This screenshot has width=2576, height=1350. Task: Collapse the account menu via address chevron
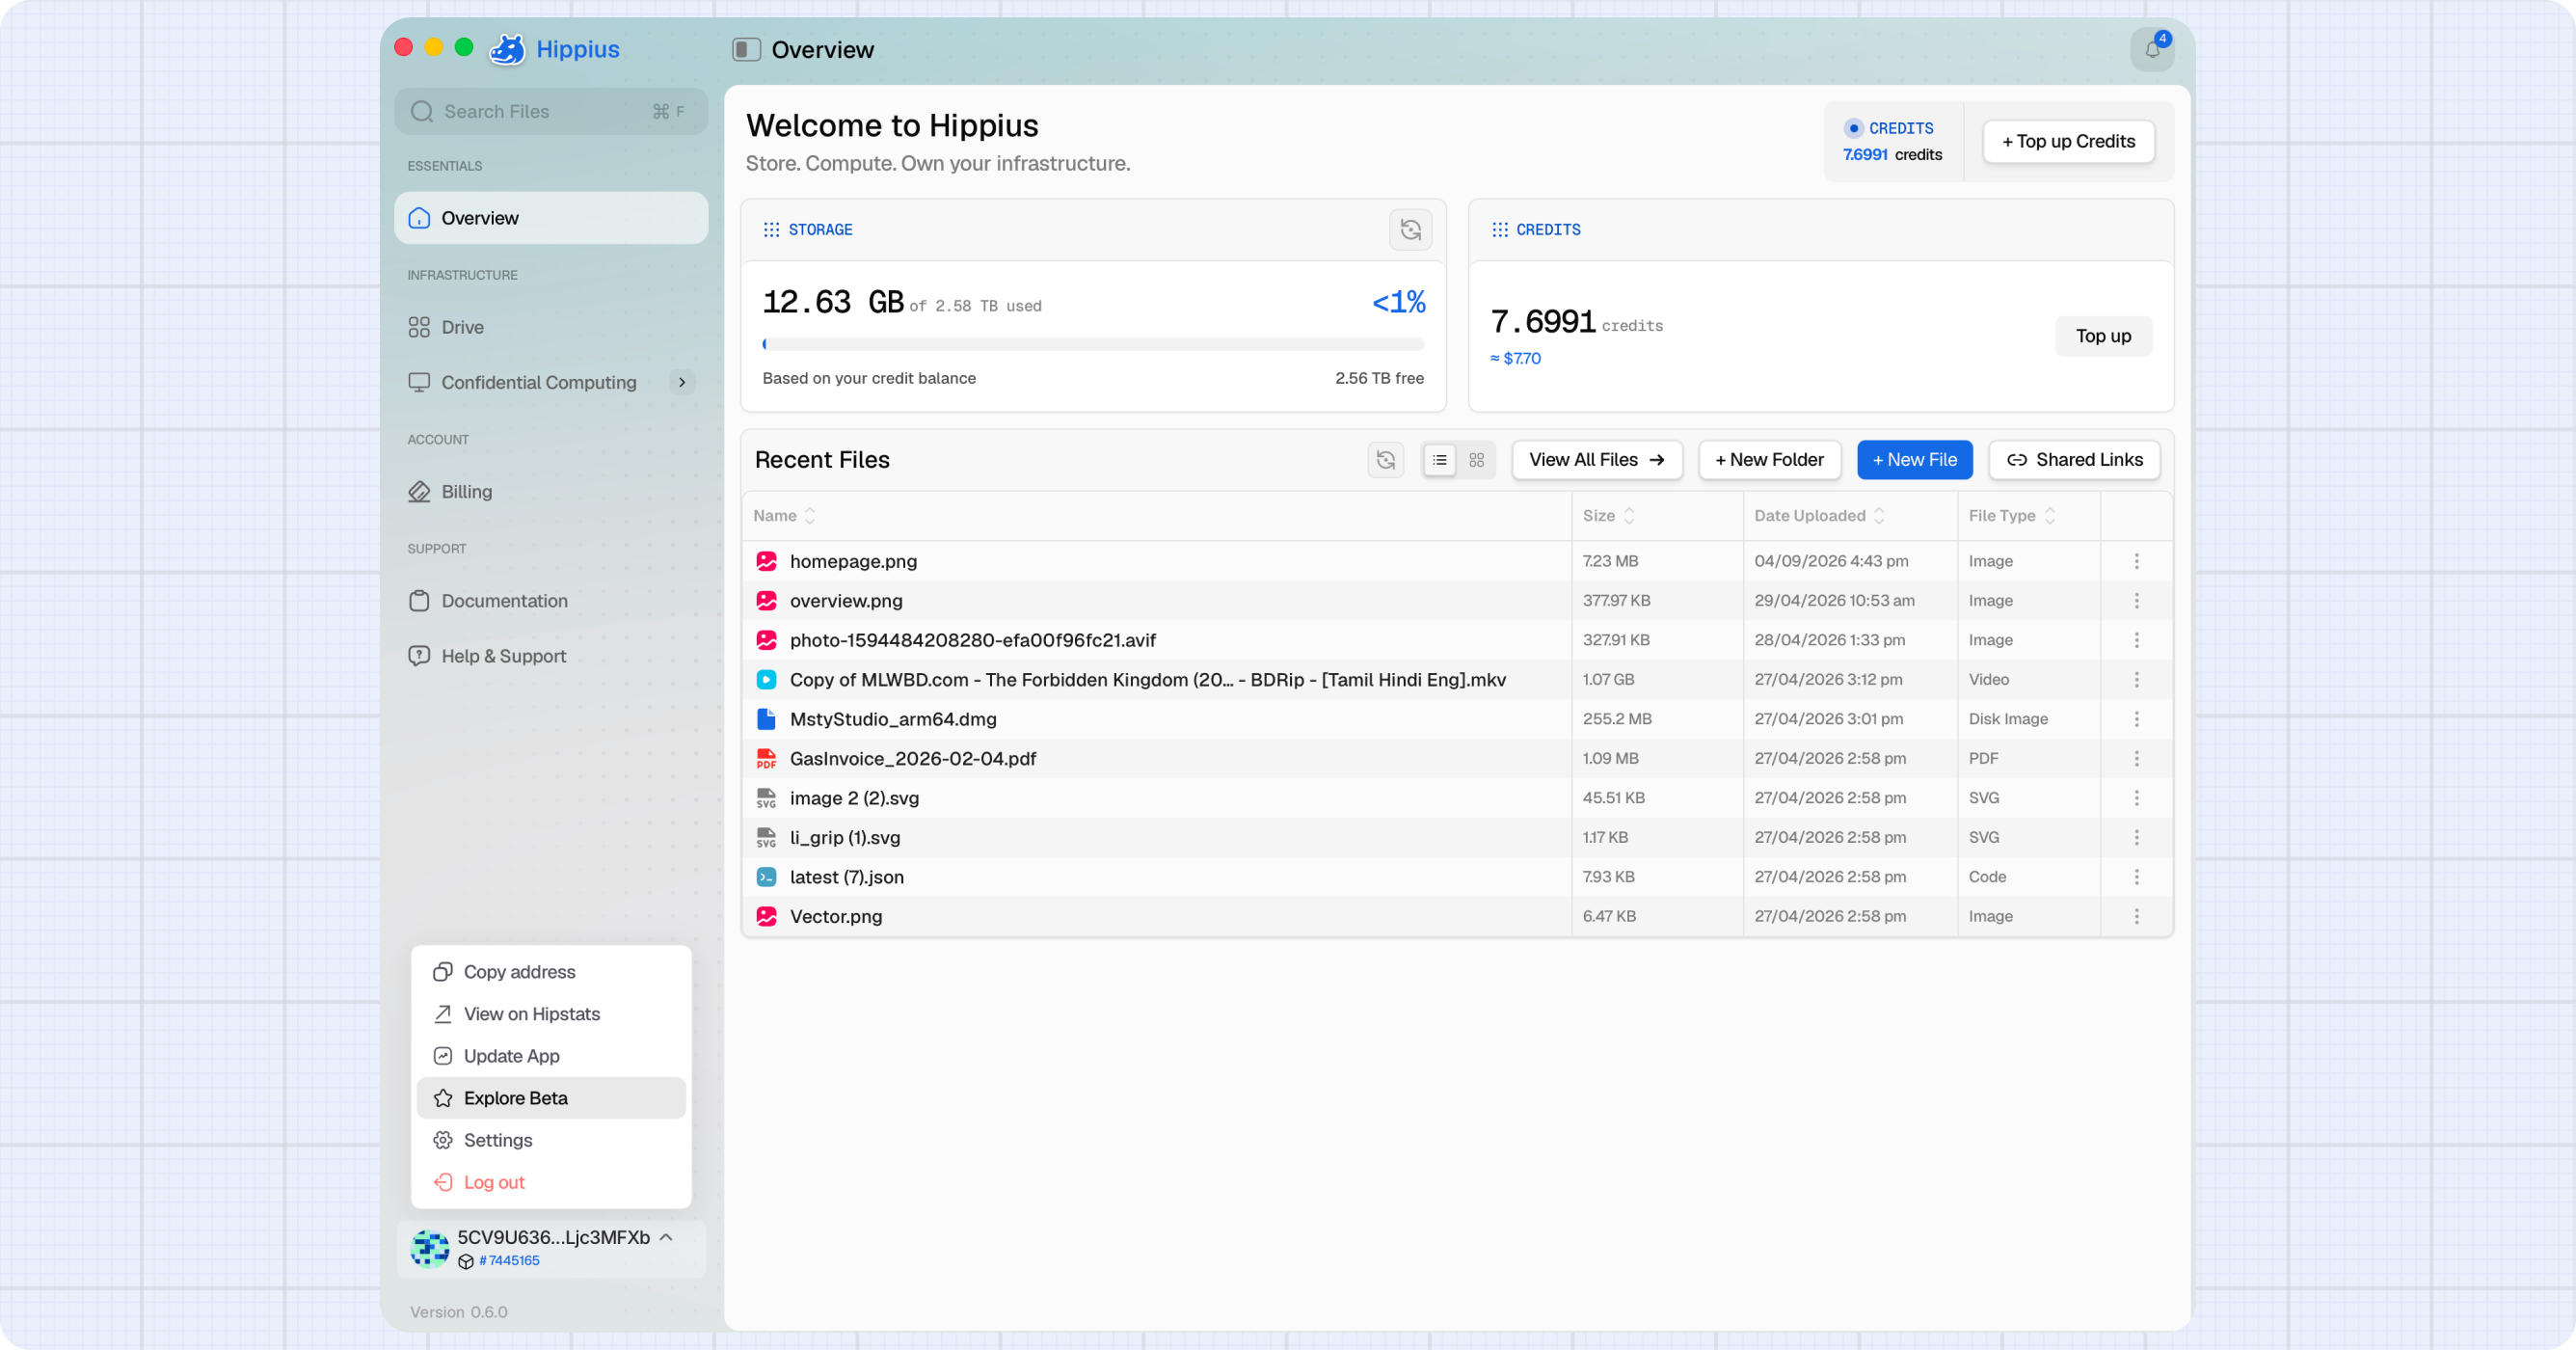click(x=666, y=1237)
